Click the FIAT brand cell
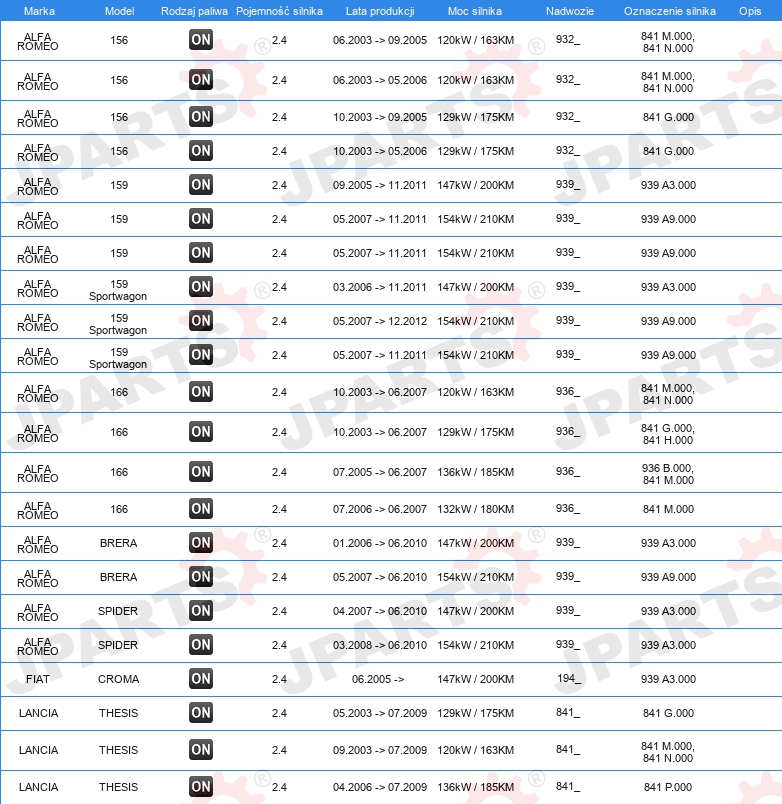This screenshot has height=804, width=782. 37,679
